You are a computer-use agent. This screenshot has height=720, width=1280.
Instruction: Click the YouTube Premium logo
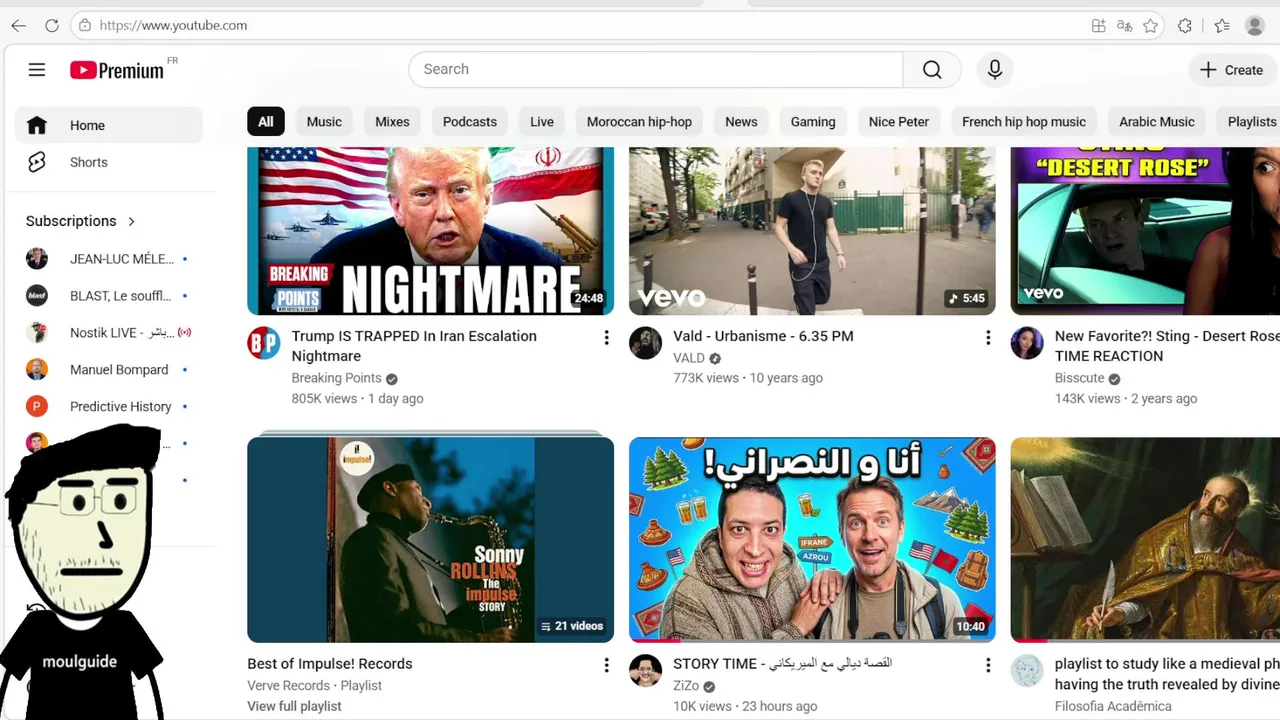pyautogui.click(x=117, y=70)
